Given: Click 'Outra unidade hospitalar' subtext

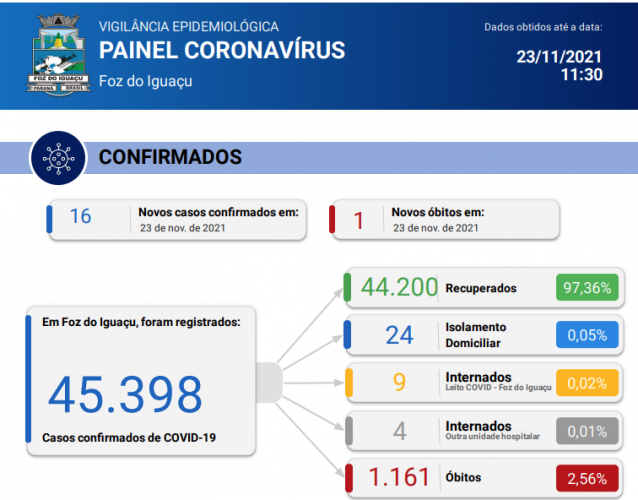Looking at the screenshot, I should [493, 437].
